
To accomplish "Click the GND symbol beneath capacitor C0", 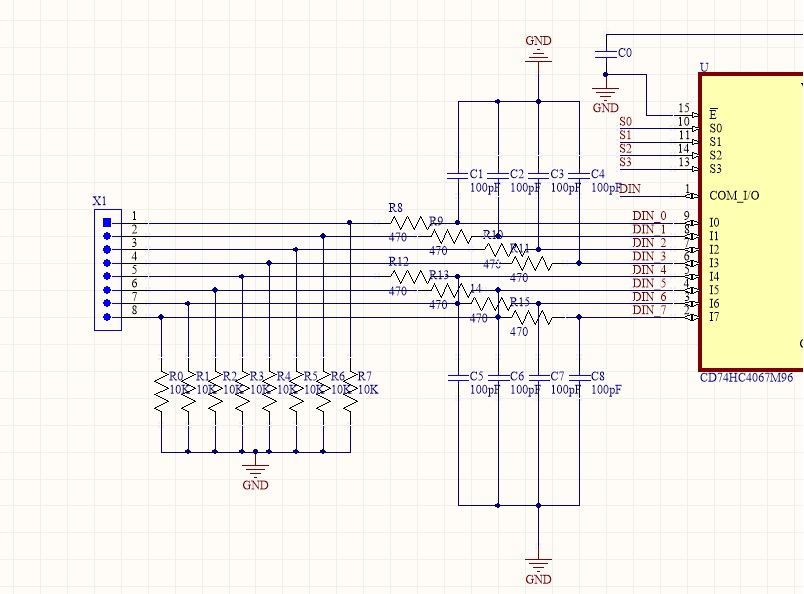I will pyautogui.click(x=606, y=98).
